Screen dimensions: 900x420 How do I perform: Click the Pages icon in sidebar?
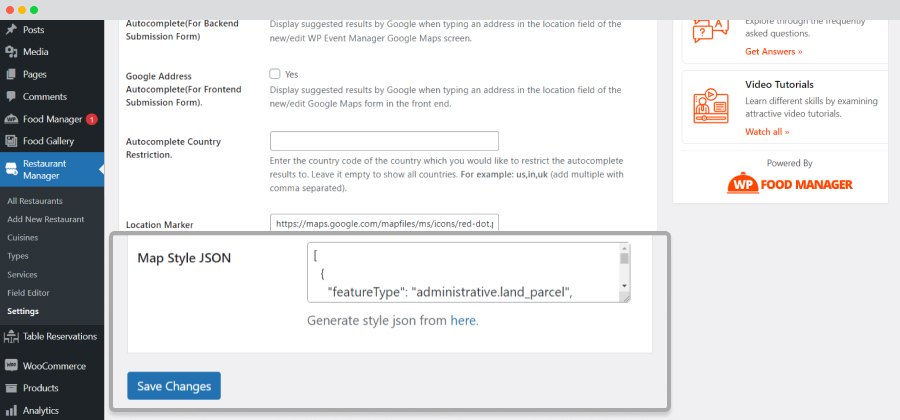click(x=11, y=75)
